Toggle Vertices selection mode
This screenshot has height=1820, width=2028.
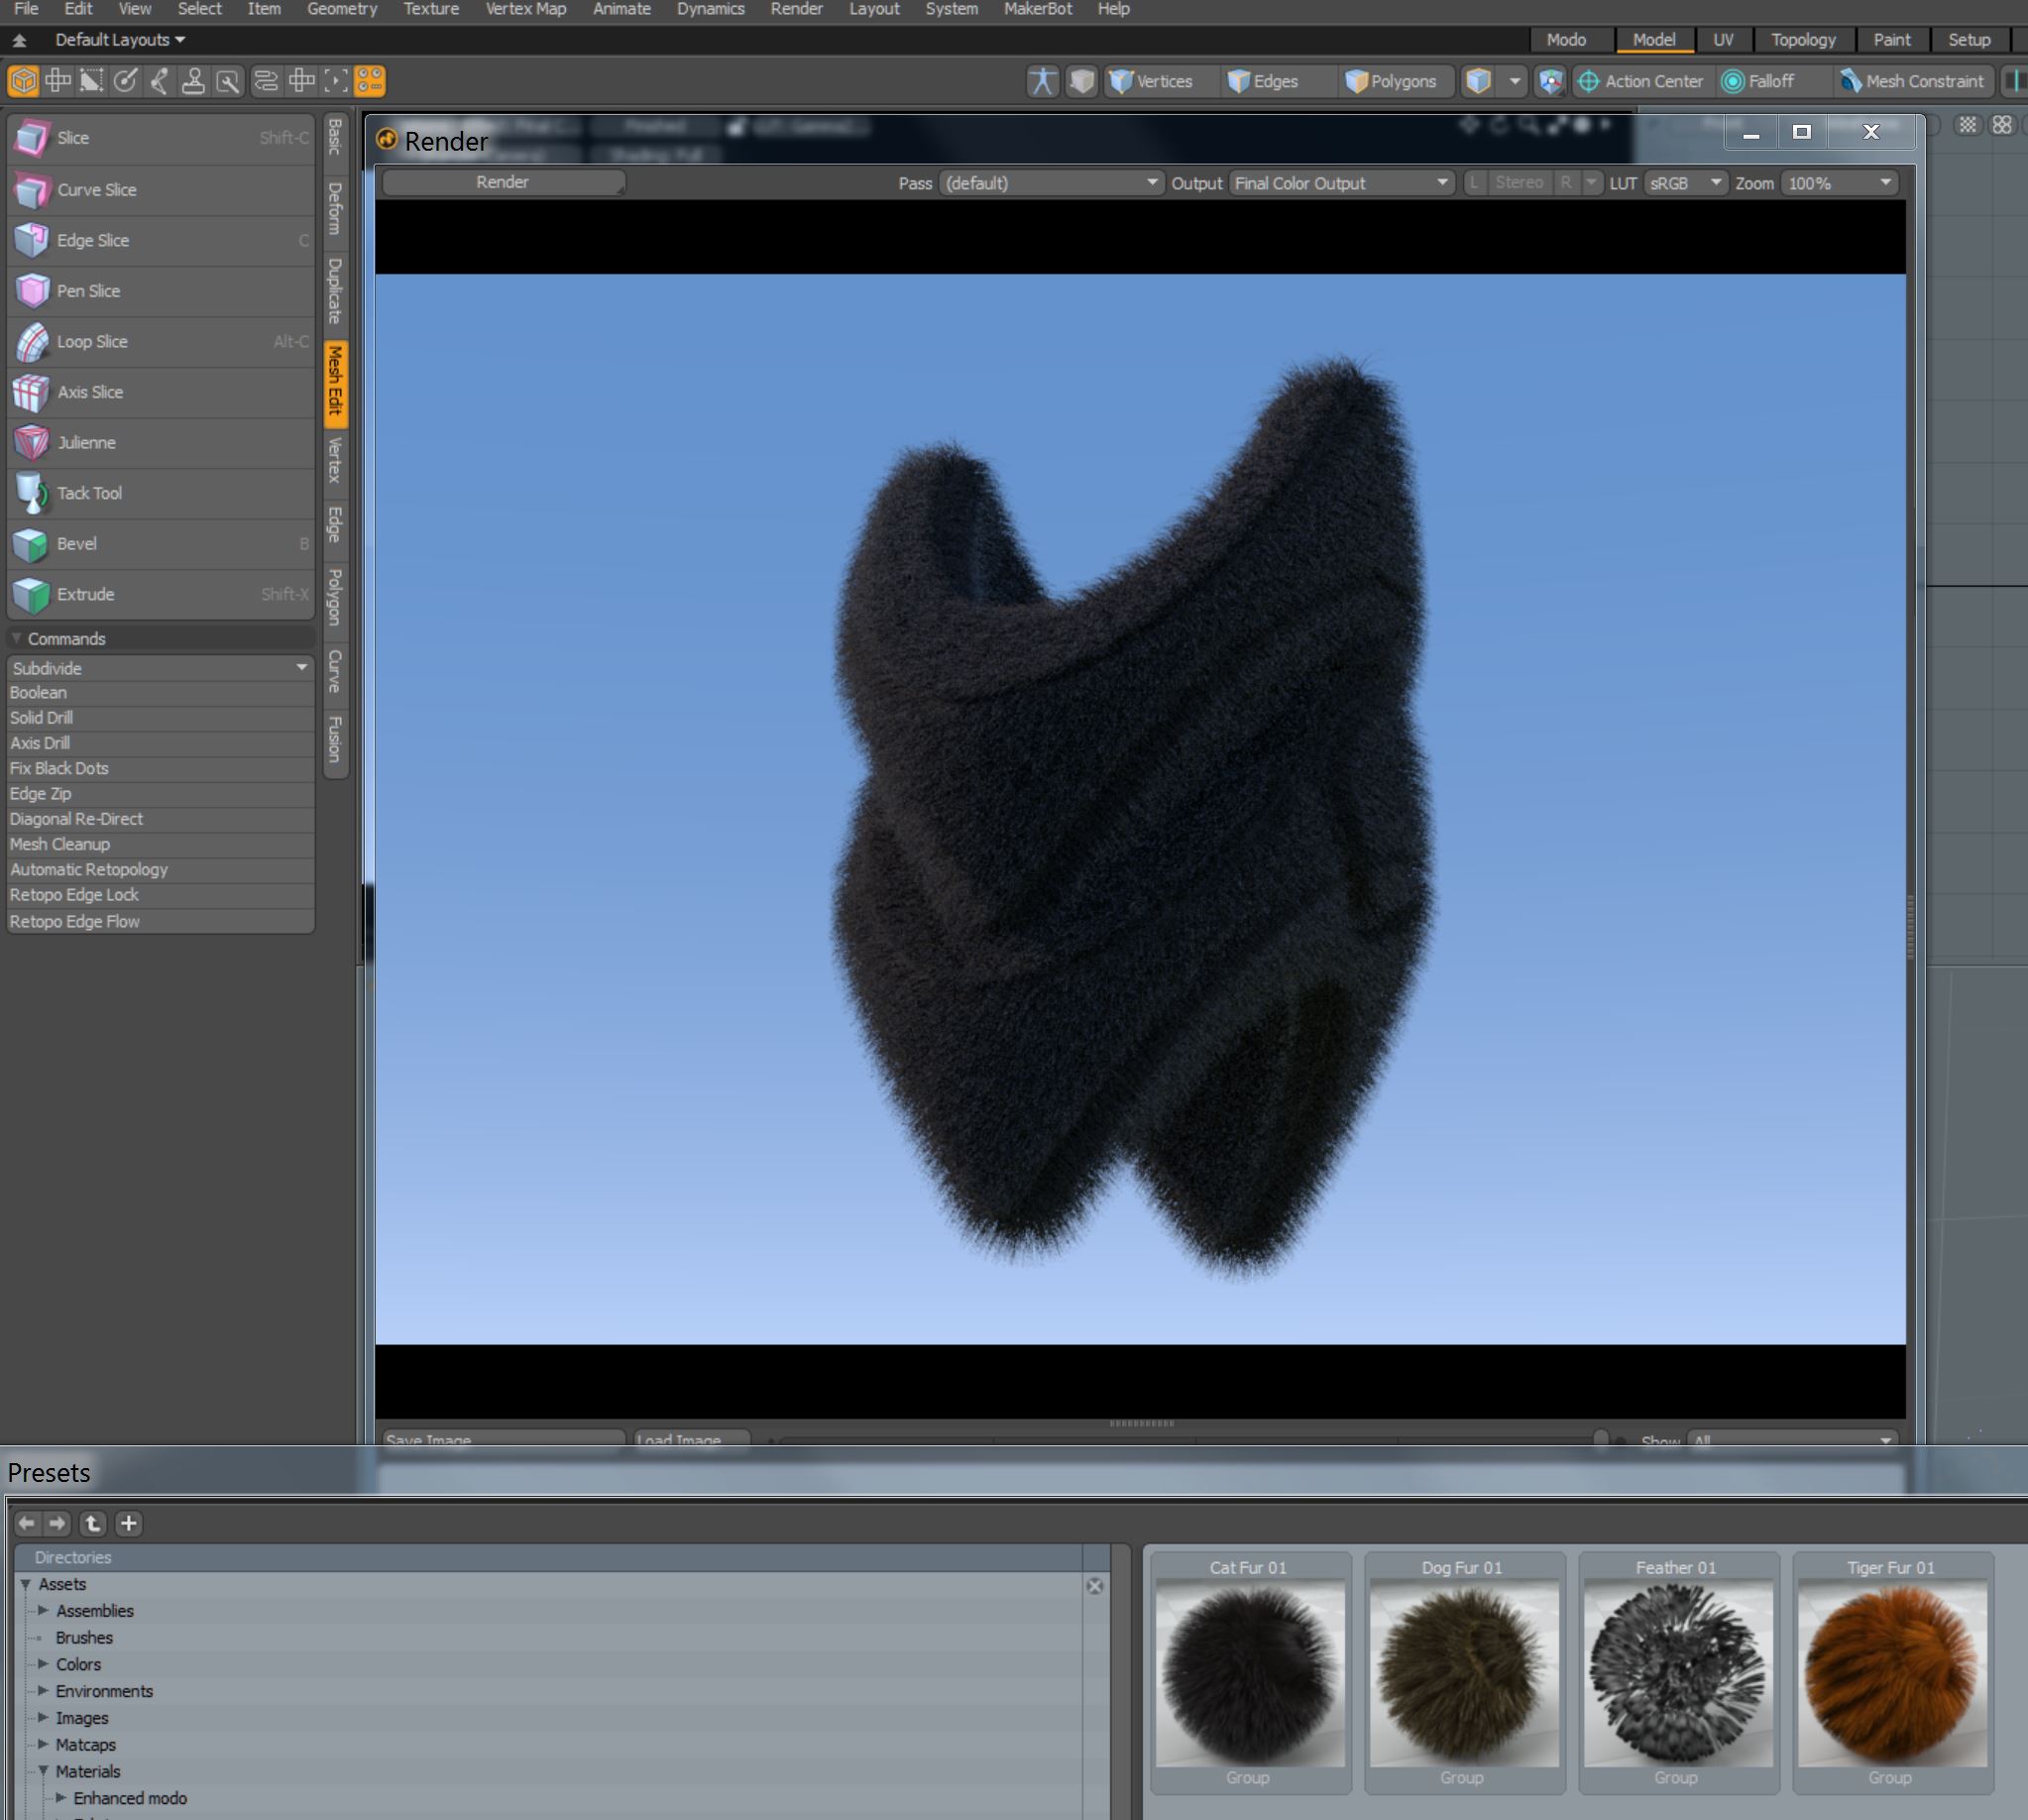(1152, 81)
